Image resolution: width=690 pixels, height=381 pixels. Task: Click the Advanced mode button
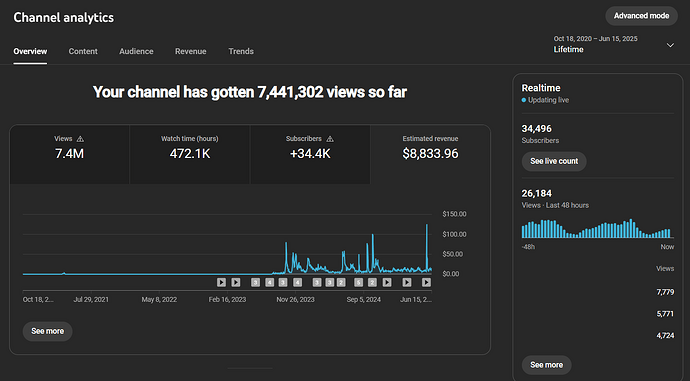click(641, 16)
